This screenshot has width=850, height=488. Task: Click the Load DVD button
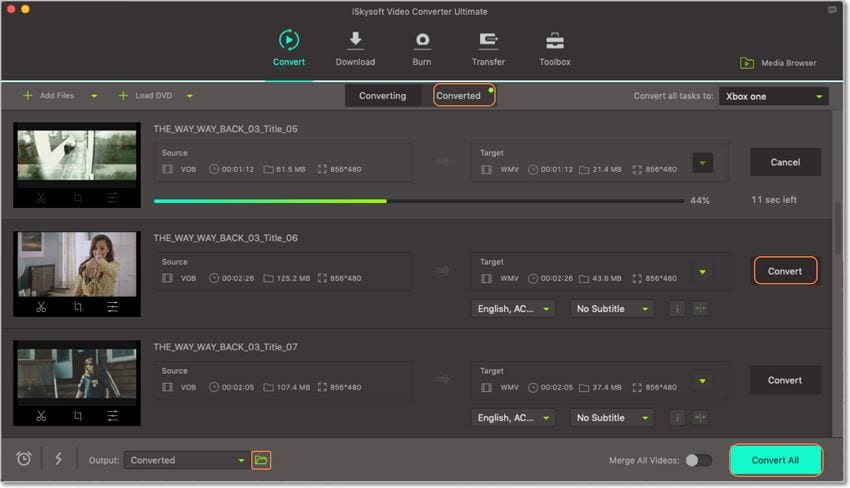145,95
